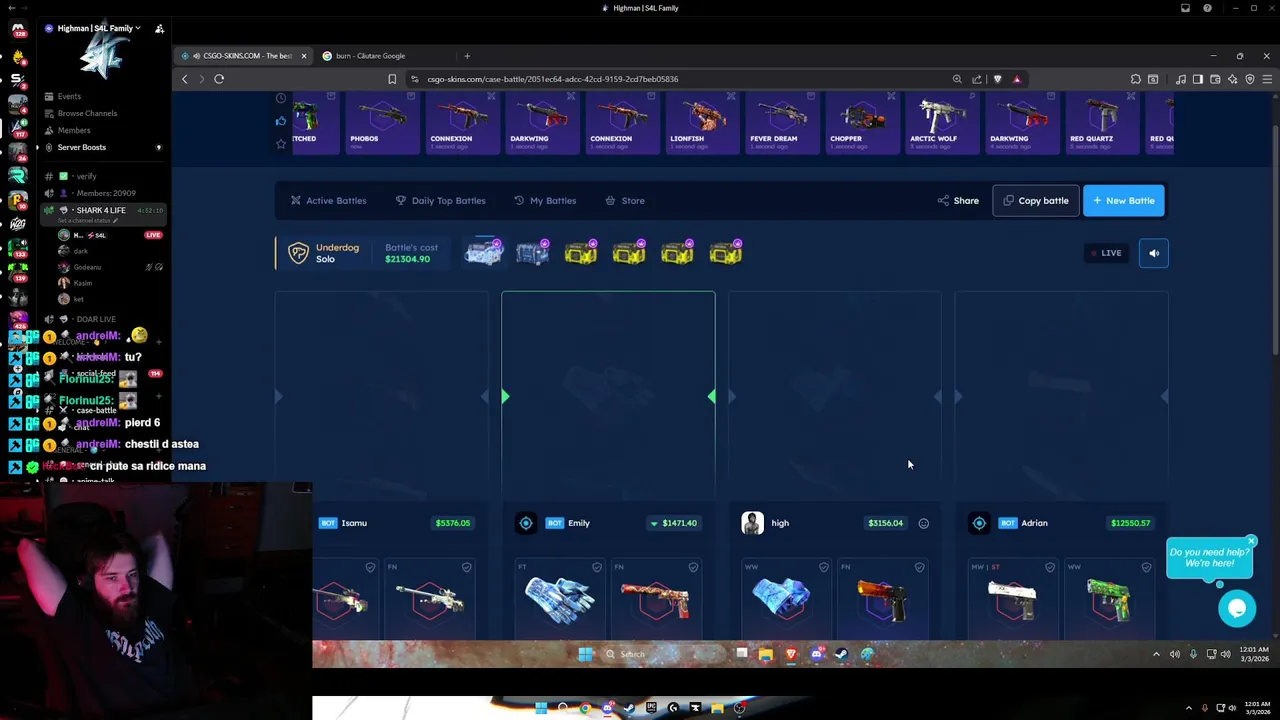This screenshot has width=1280, height=720.
Task: Click the LIONFISH skin drop card
Action: [x=702, y=122]
